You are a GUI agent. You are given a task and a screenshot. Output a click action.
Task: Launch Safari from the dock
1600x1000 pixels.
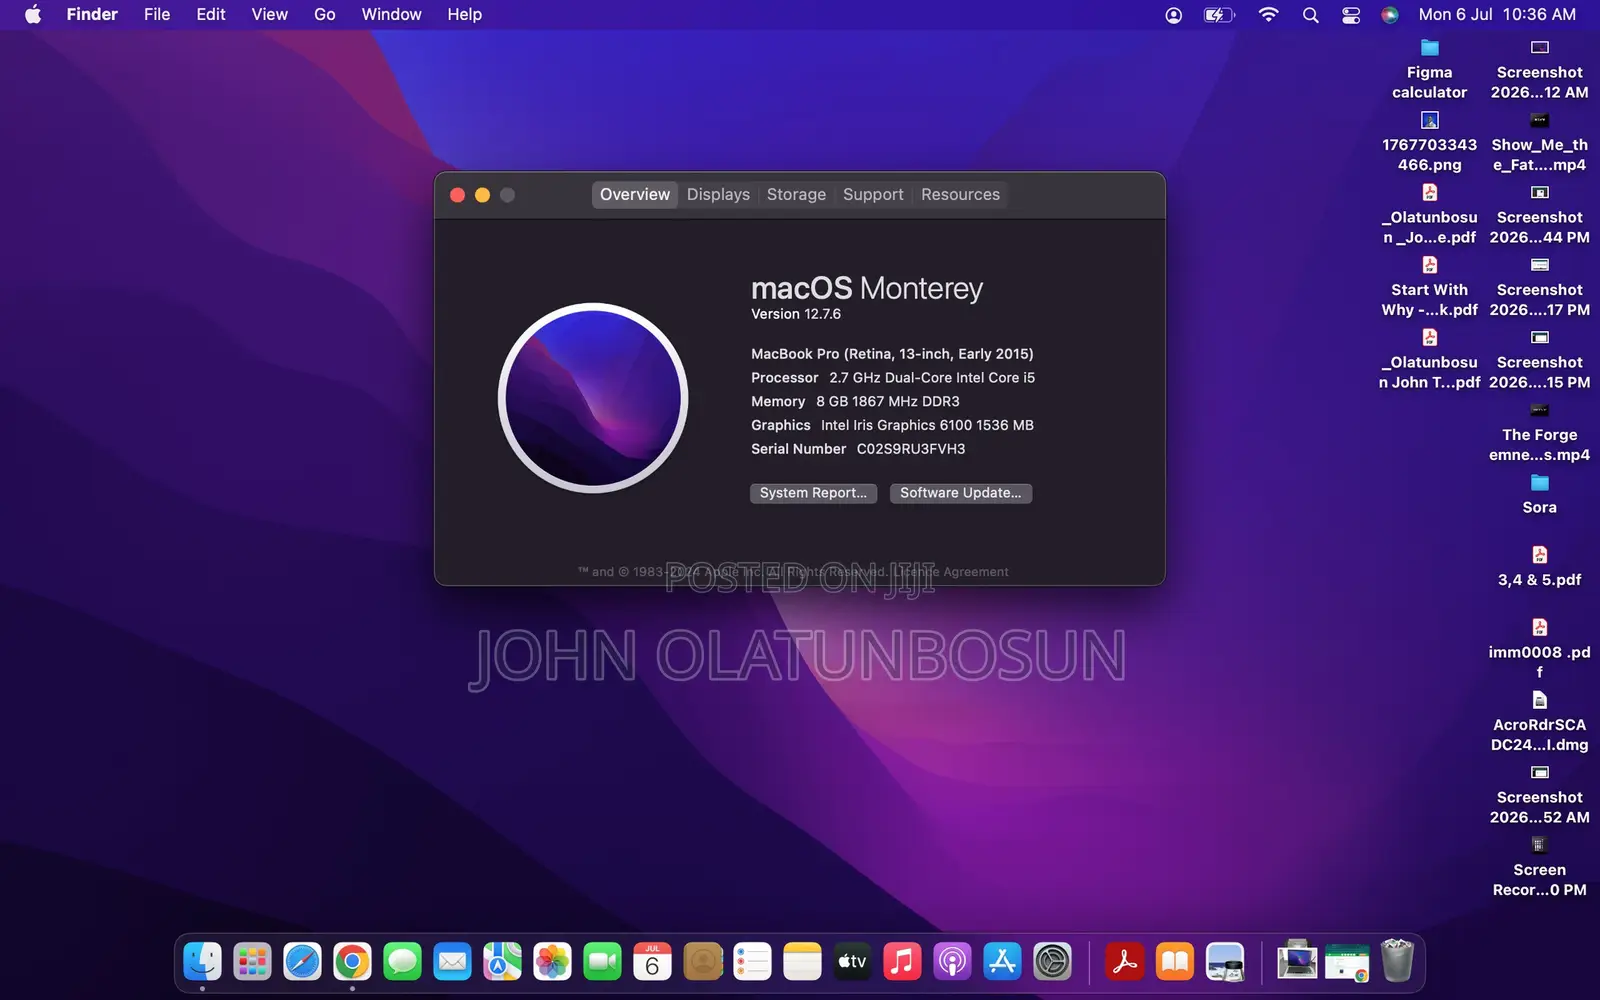point(303,962)
